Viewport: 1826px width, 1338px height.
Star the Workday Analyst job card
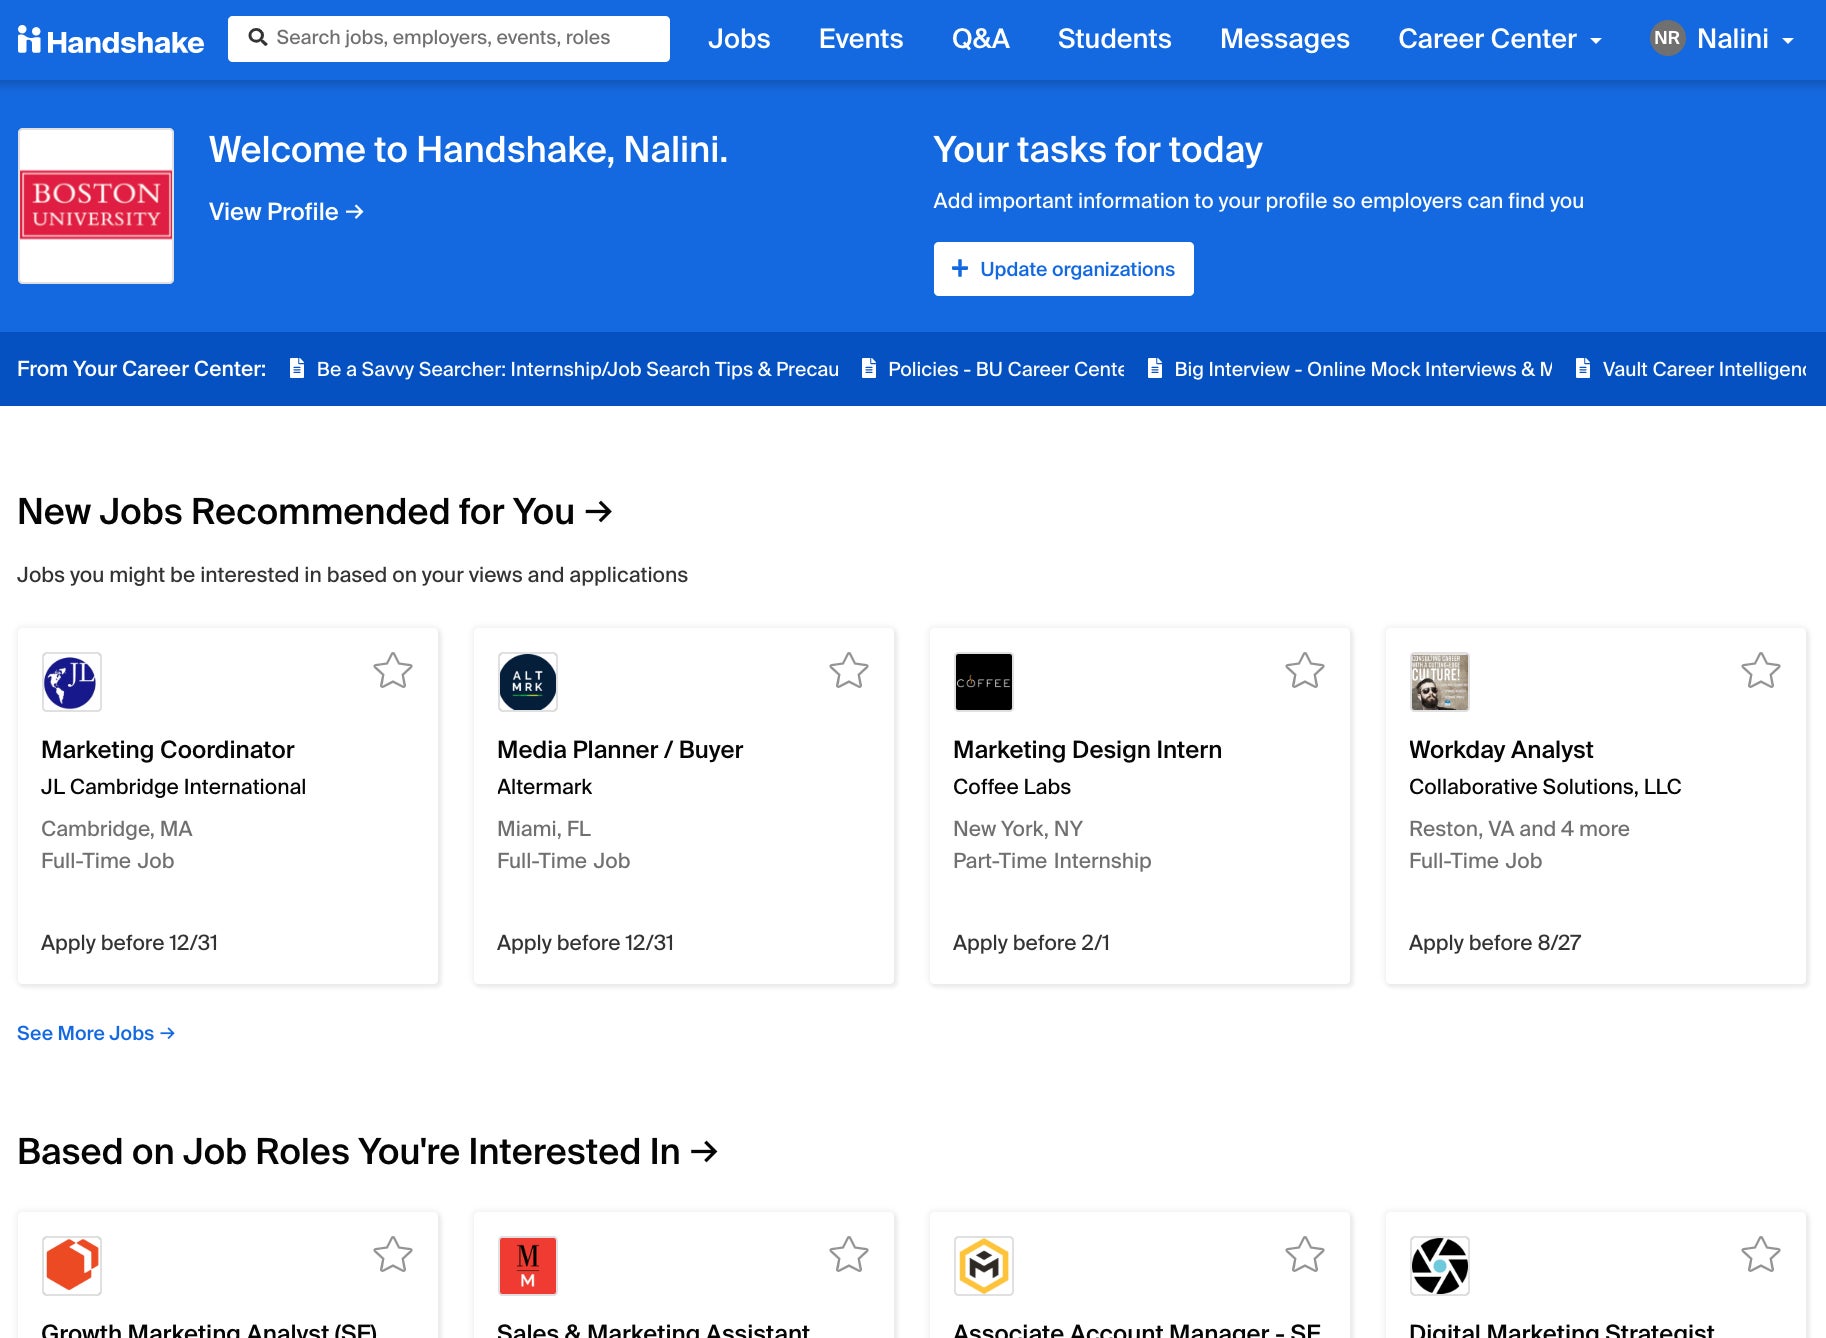click(1761, 670)
